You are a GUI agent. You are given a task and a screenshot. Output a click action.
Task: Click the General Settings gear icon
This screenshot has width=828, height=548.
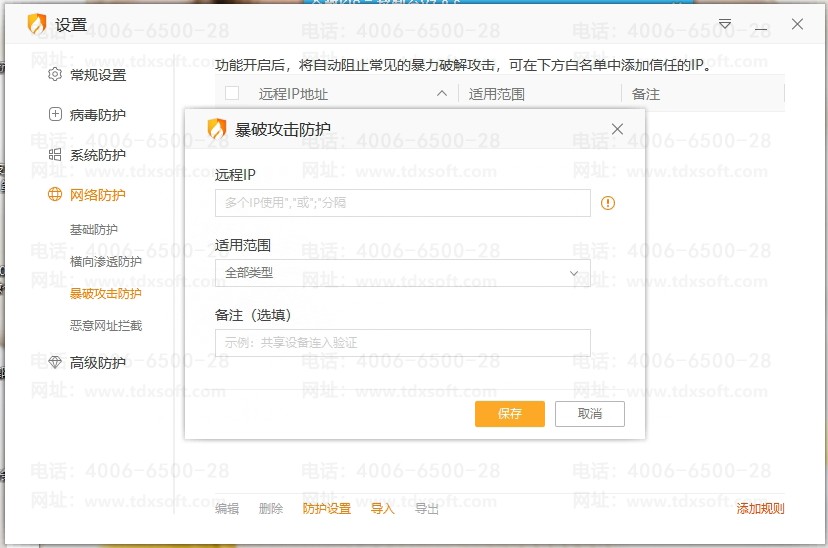click(x=55, y=75)
